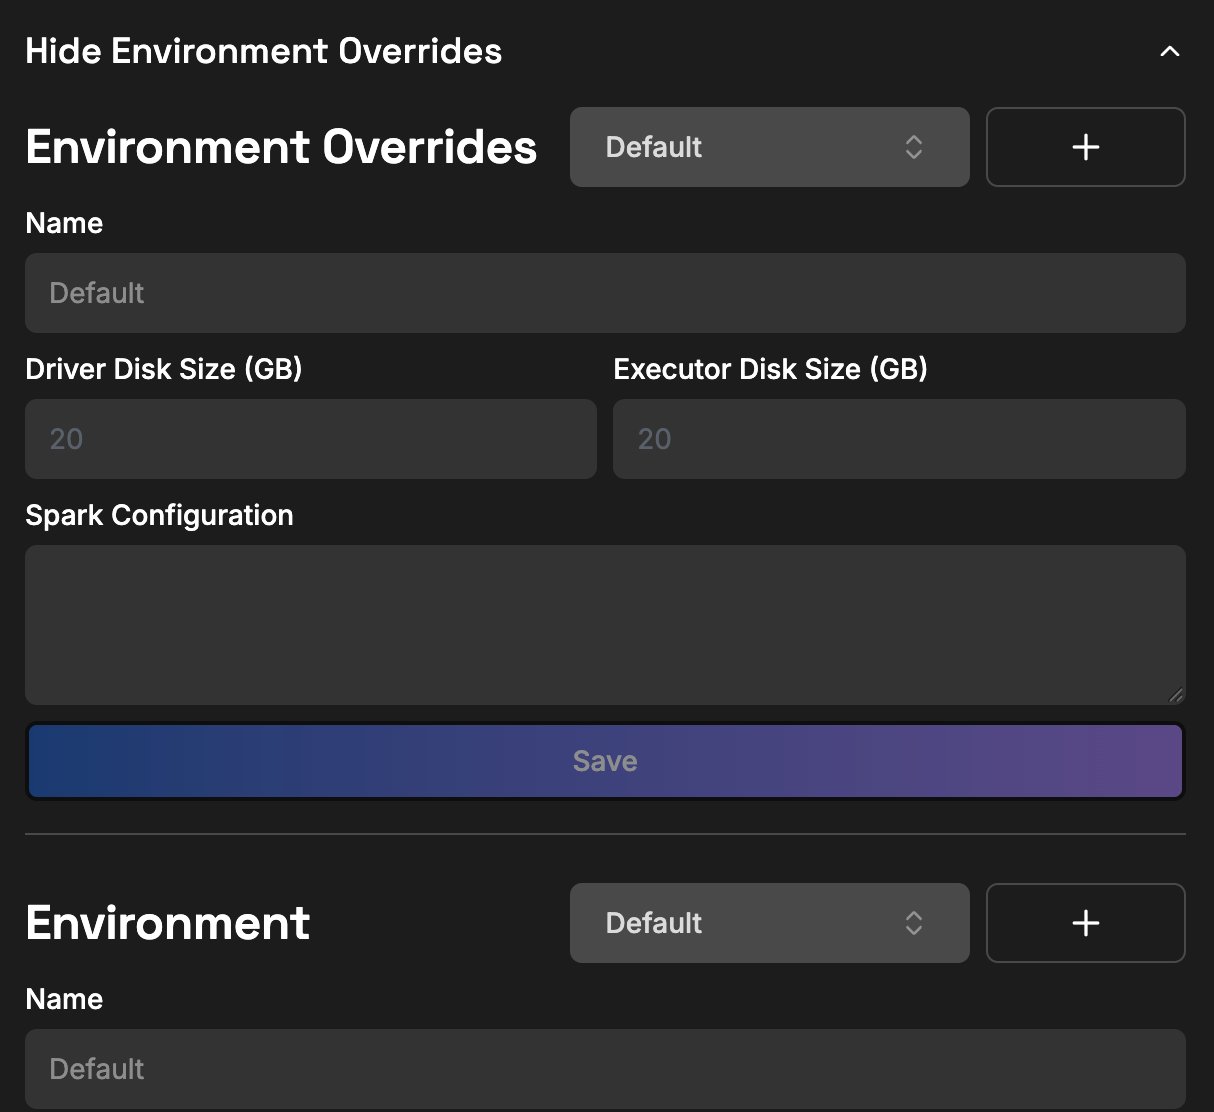Focus the Name field under Environment Overrides
1214x1112 pixels.
[605, 293]
